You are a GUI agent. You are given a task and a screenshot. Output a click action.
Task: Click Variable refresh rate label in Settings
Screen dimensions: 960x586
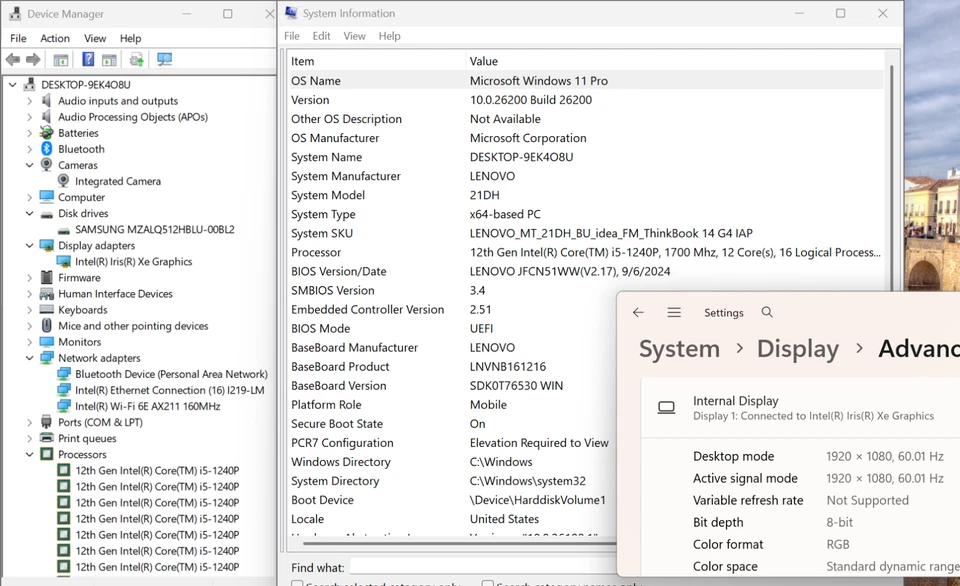click(748, 500)
